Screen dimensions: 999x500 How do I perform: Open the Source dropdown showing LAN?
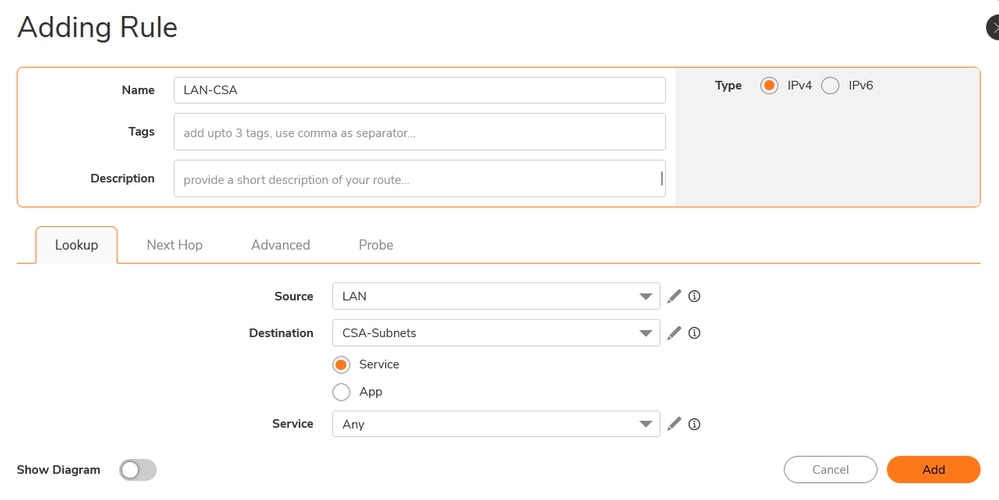click(495, 296)
